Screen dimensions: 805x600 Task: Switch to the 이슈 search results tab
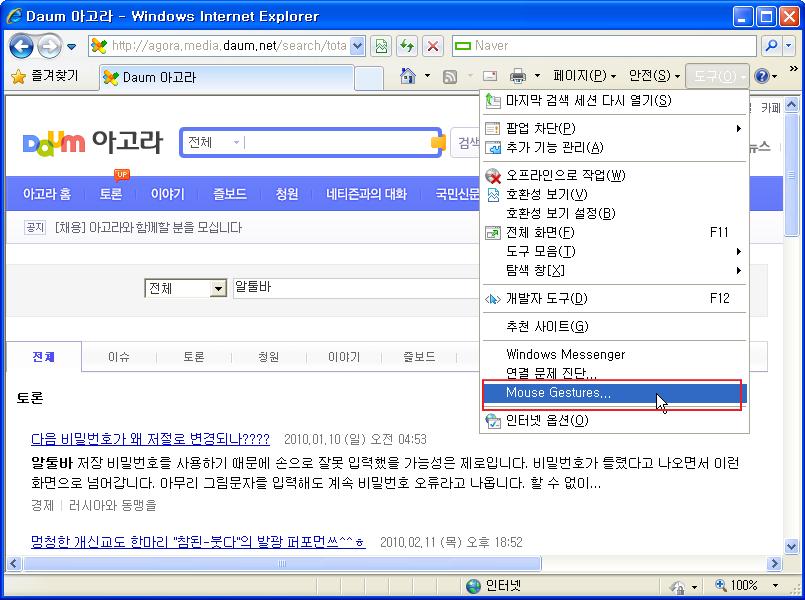click(119, 357)
